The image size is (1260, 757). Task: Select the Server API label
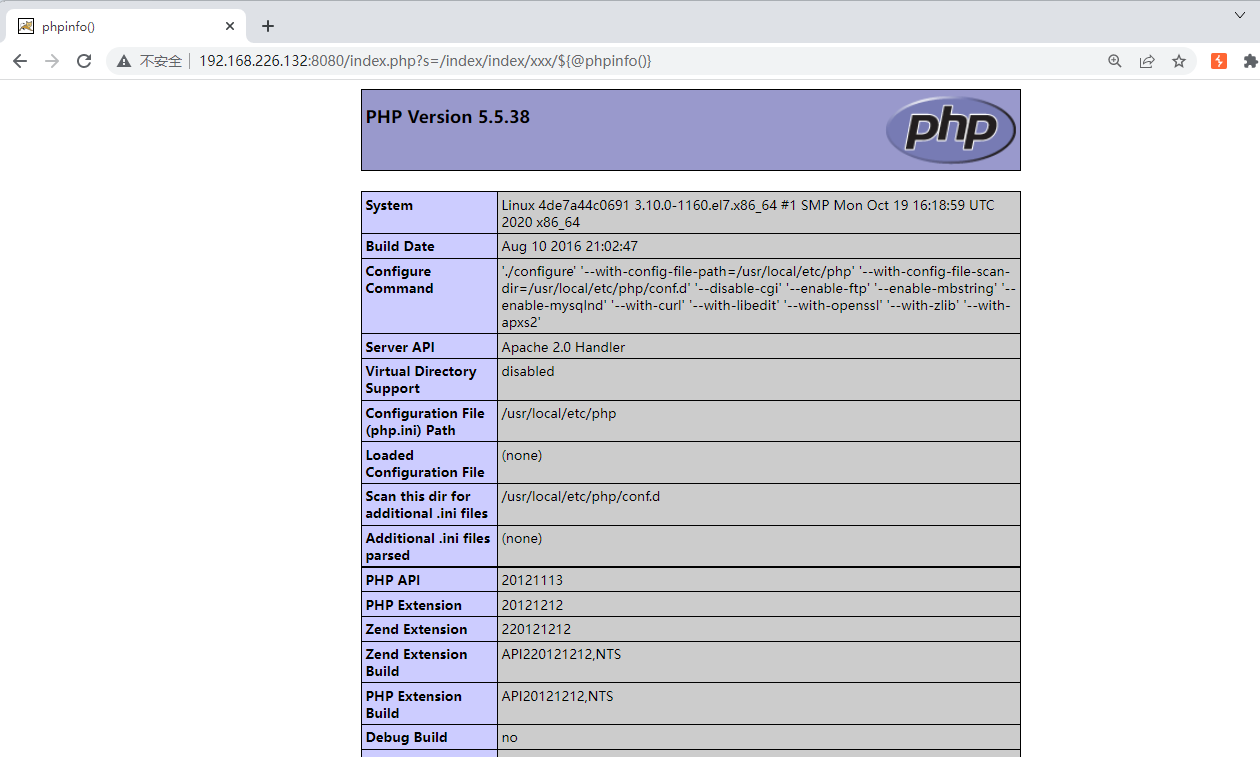[401, 347]
